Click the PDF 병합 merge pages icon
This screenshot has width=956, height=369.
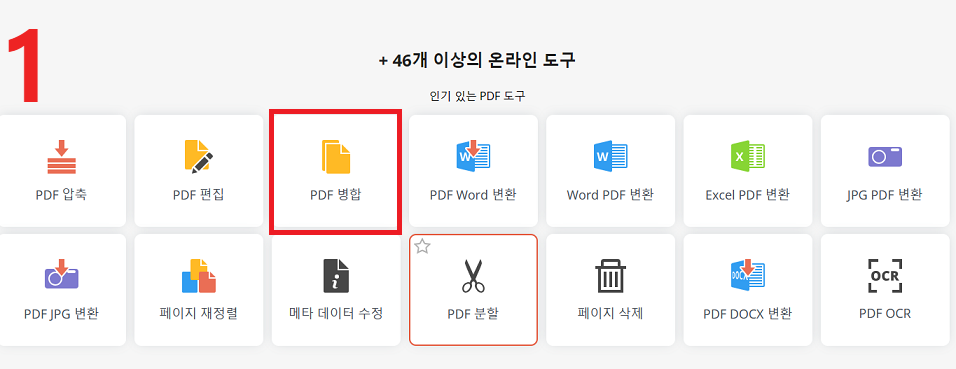coord(336,157)
